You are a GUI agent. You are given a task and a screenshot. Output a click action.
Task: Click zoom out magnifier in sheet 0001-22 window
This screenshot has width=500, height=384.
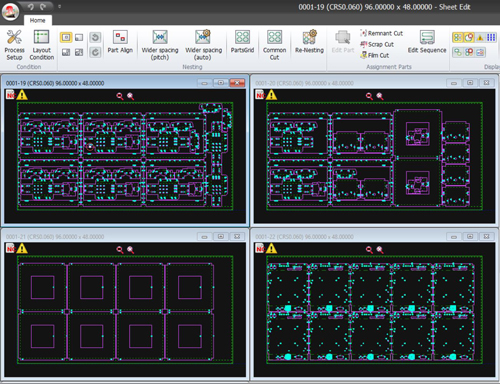(x=369, y=250)
